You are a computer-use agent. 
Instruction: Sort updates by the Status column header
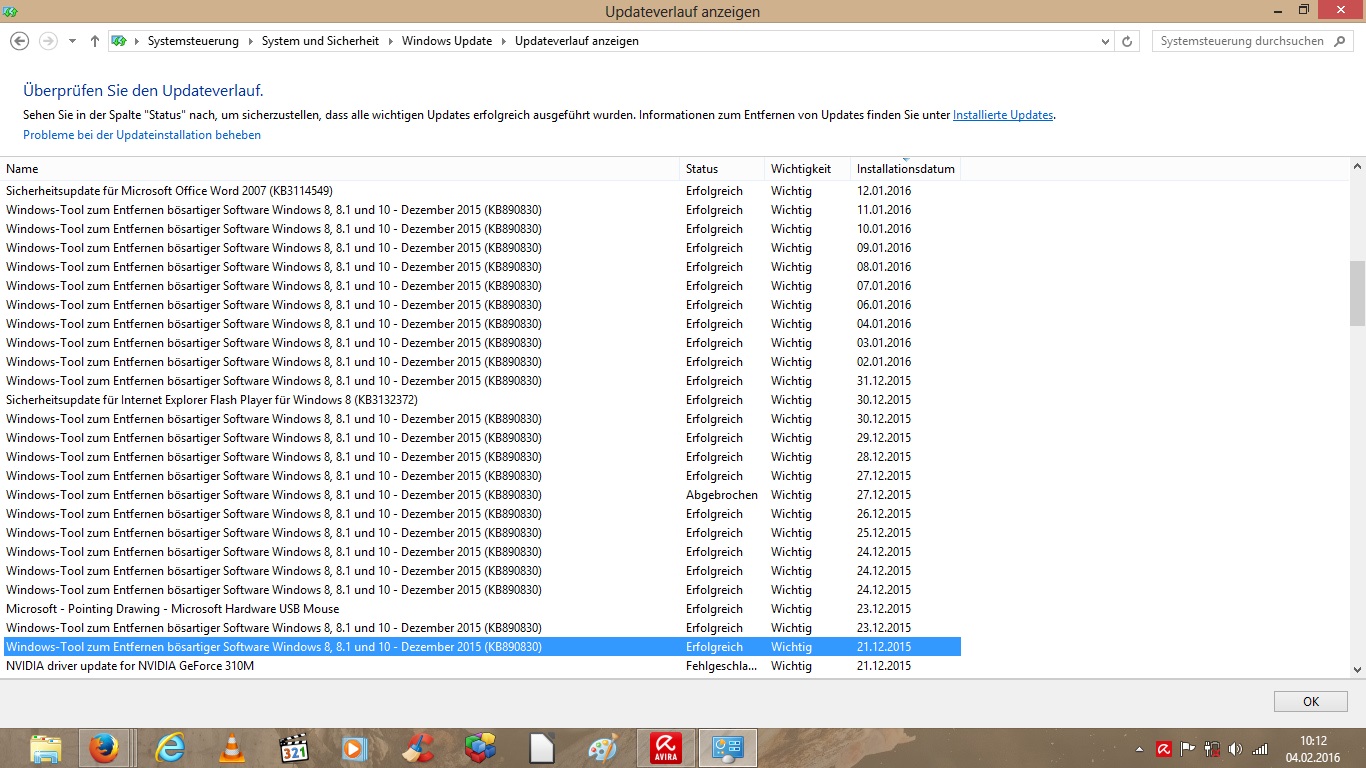tap(702, 169)
